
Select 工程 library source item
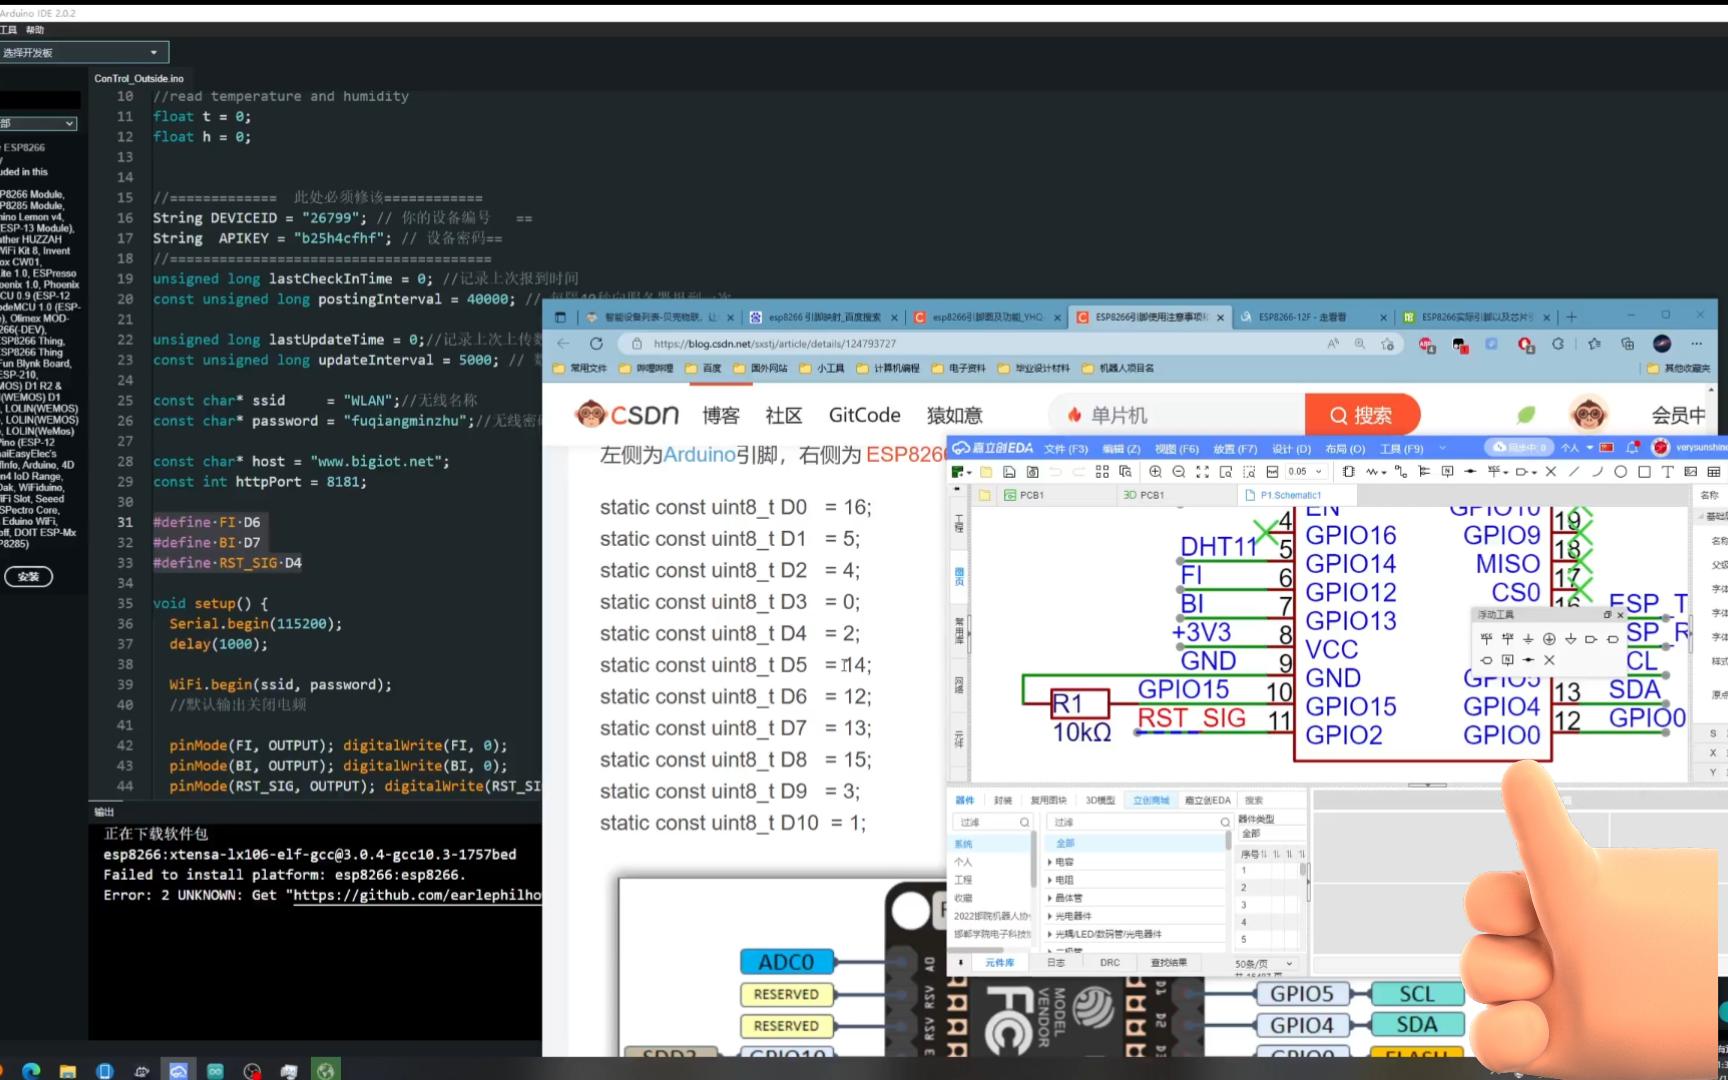click(x=964, y=880)
